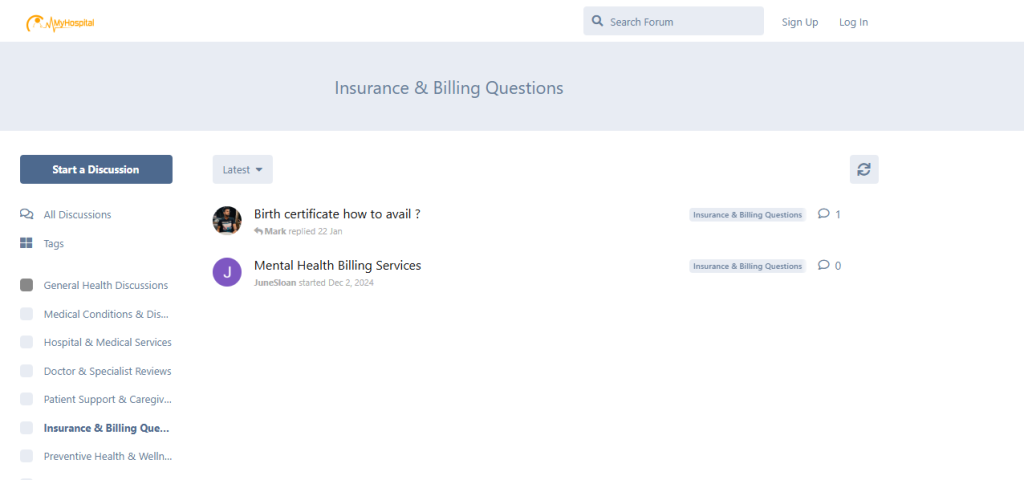Image resolution: width=1024 pixels, height=480 pixels.
Task: Click the comment icon on Mental Health row
Action: coord(824,264)
